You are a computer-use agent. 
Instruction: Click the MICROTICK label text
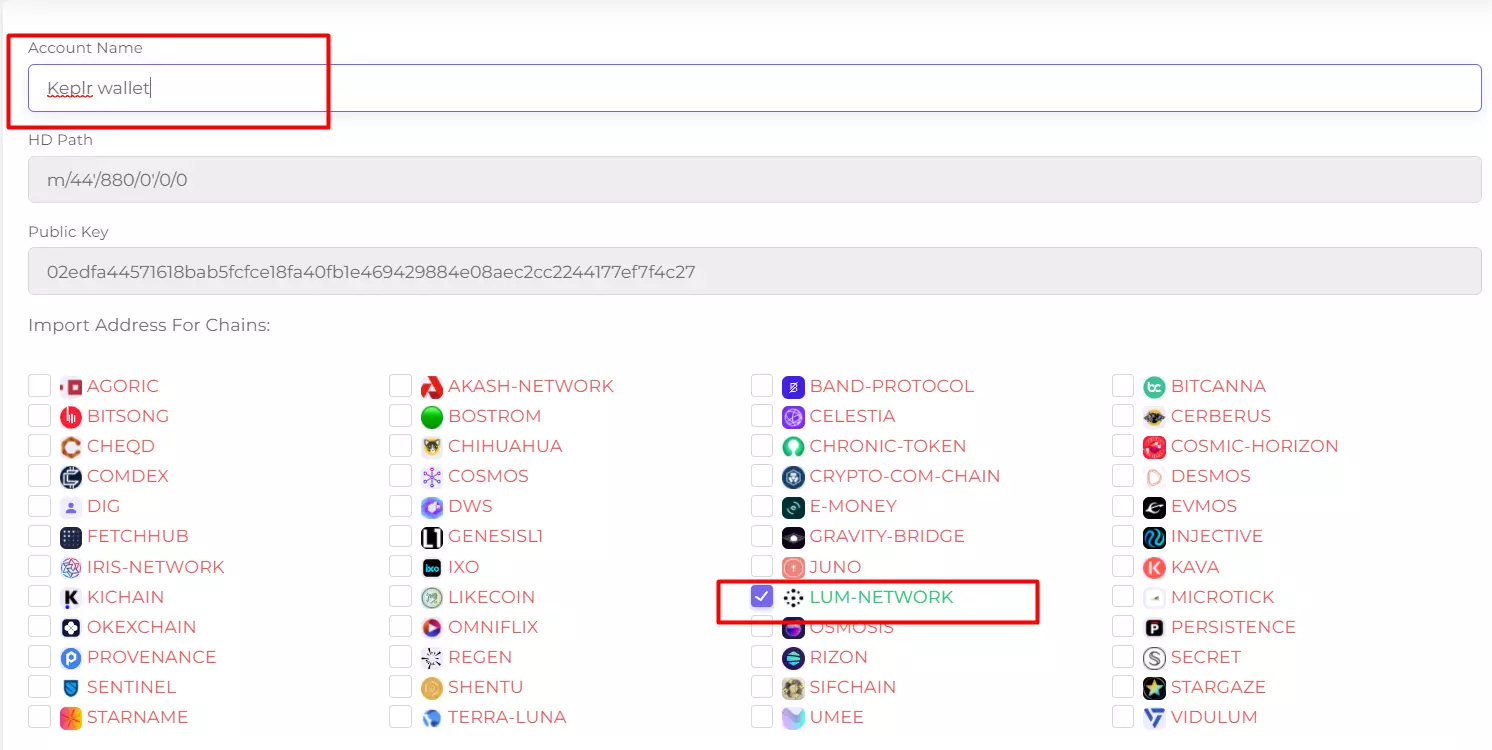pyautogui.click(x=1223, y=597)
